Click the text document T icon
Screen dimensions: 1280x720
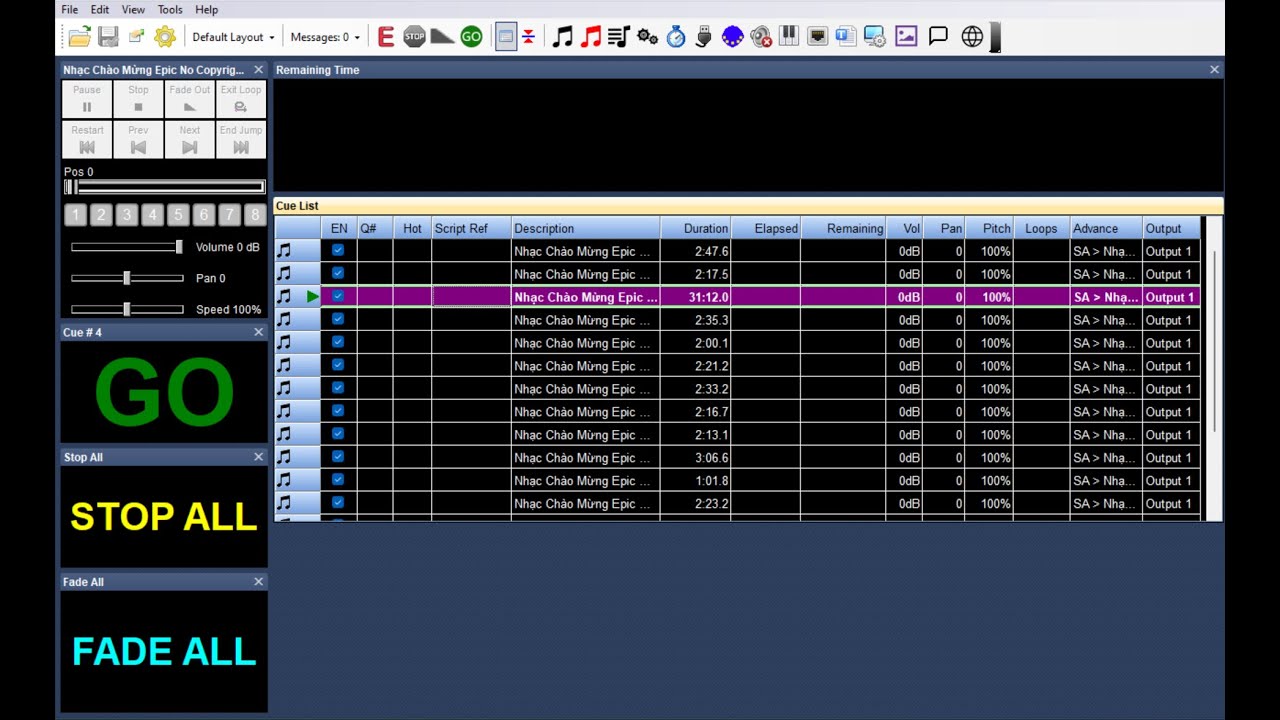tap(846, 37)
